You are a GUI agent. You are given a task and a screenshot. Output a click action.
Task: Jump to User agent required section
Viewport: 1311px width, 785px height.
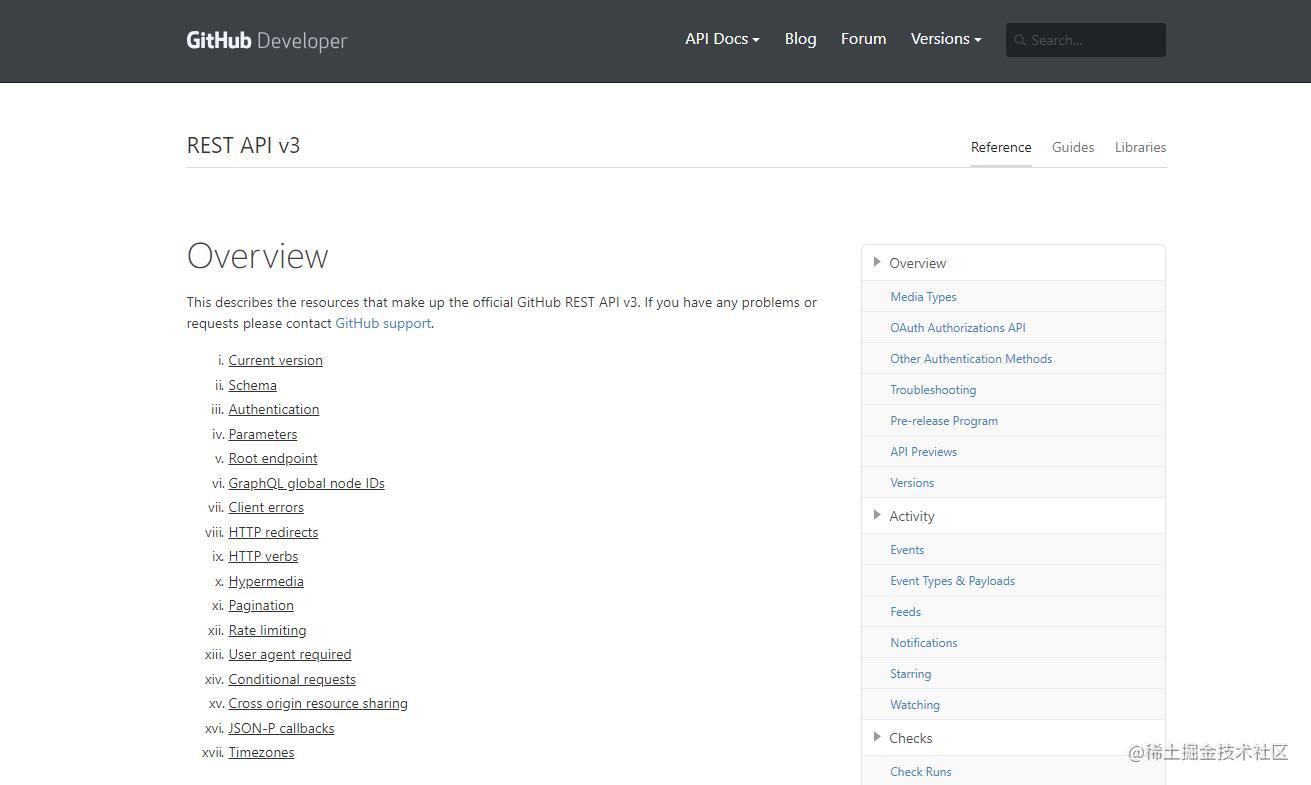click(289, 654)
